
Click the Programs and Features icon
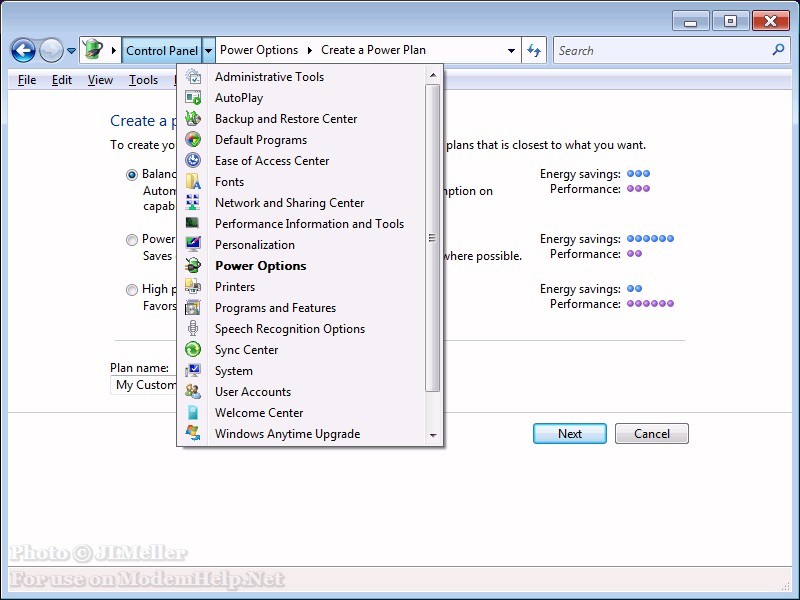[193, 308]
